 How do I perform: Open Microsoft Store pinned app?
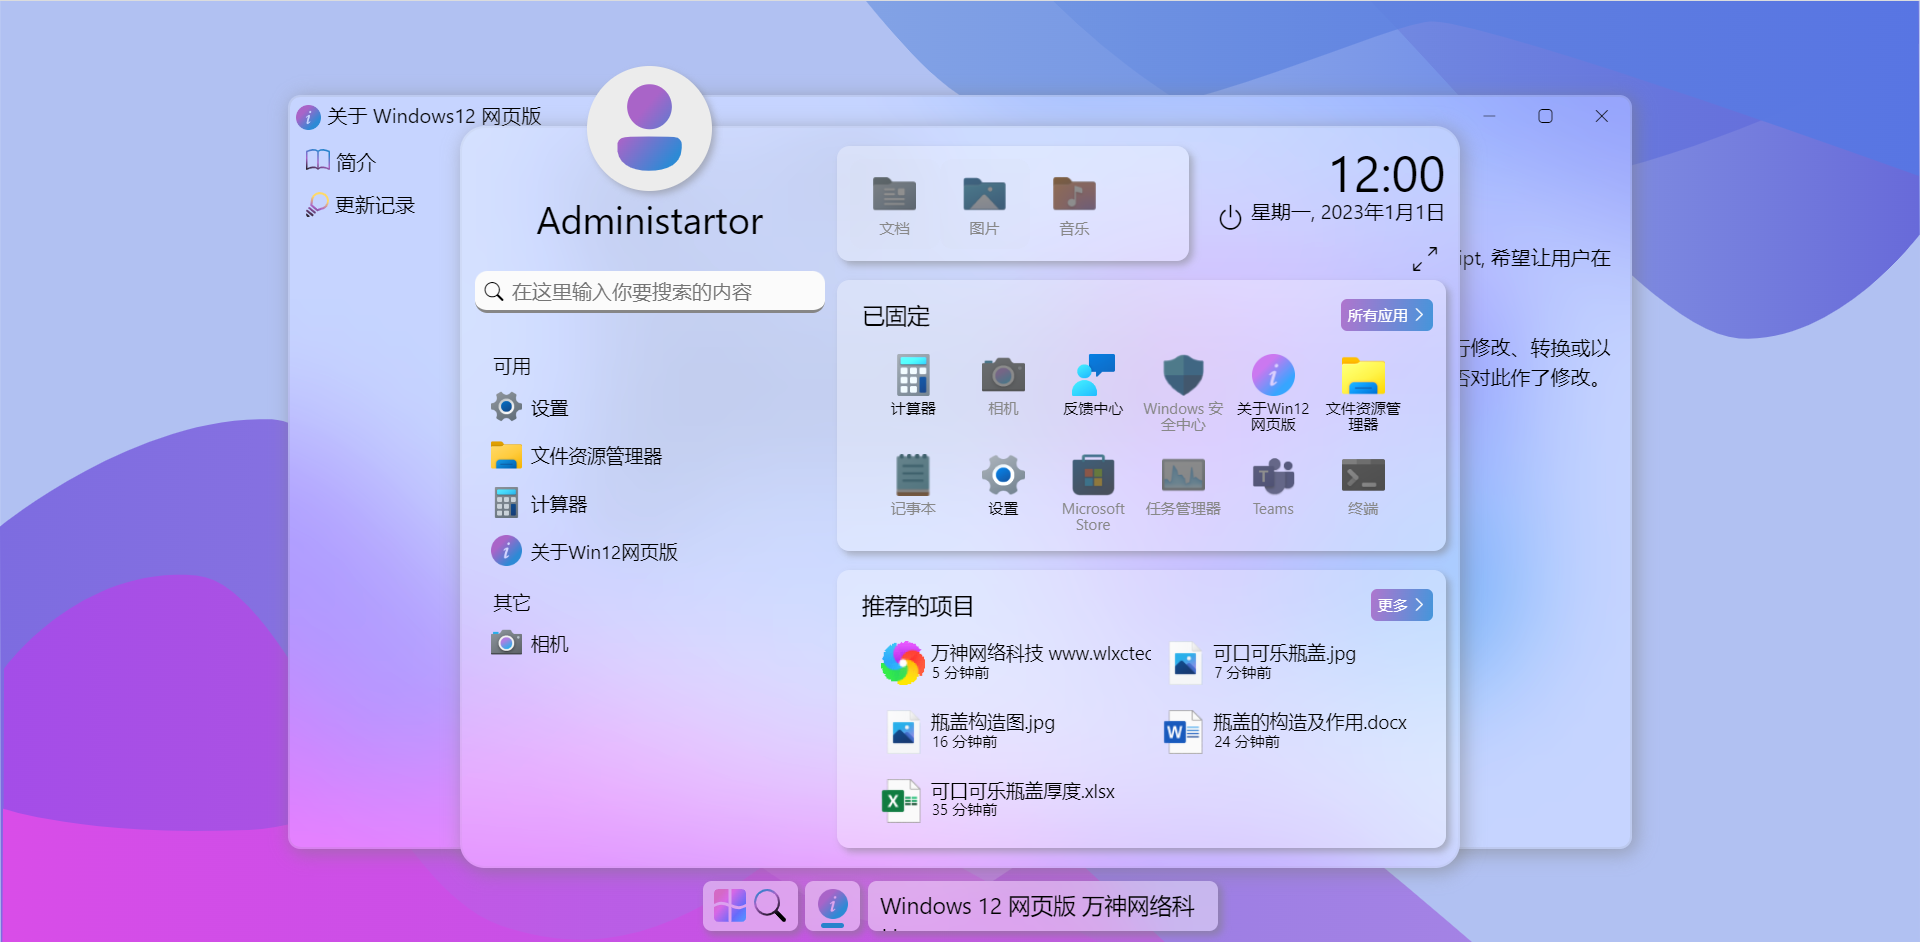tap(1093, 492)
